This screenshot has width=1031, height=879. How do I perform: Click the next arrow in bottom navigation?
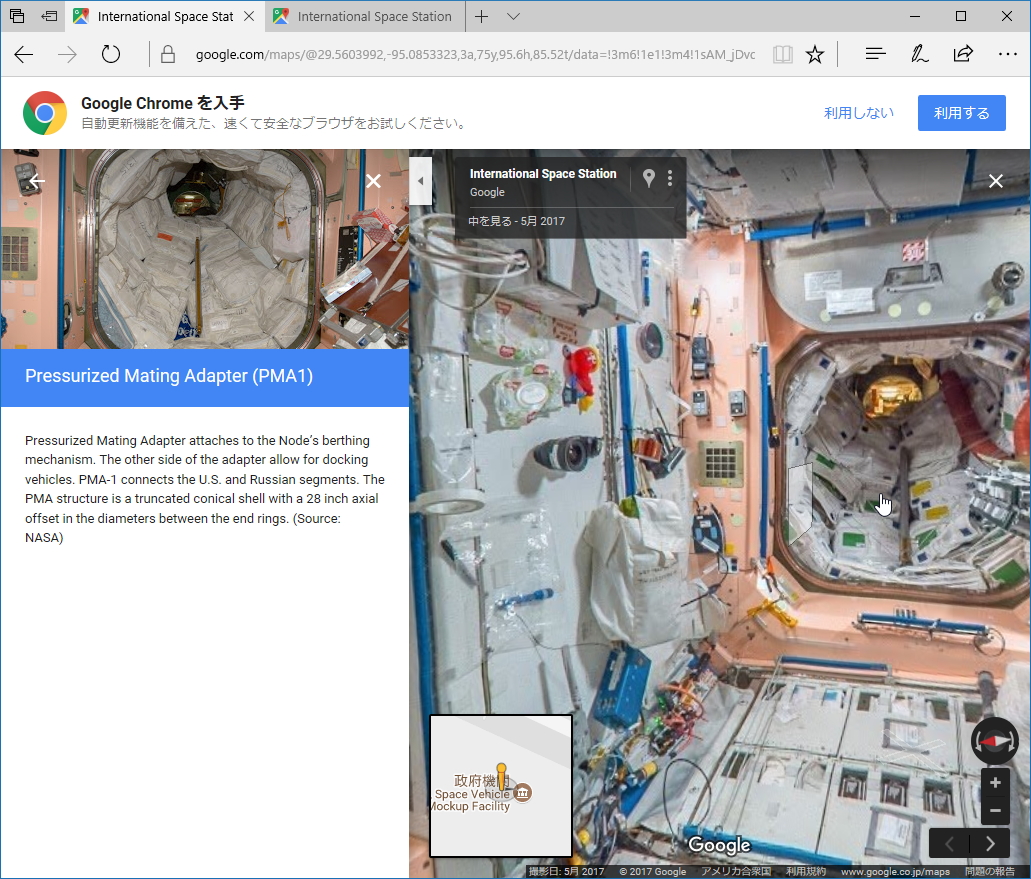(990, 843)
